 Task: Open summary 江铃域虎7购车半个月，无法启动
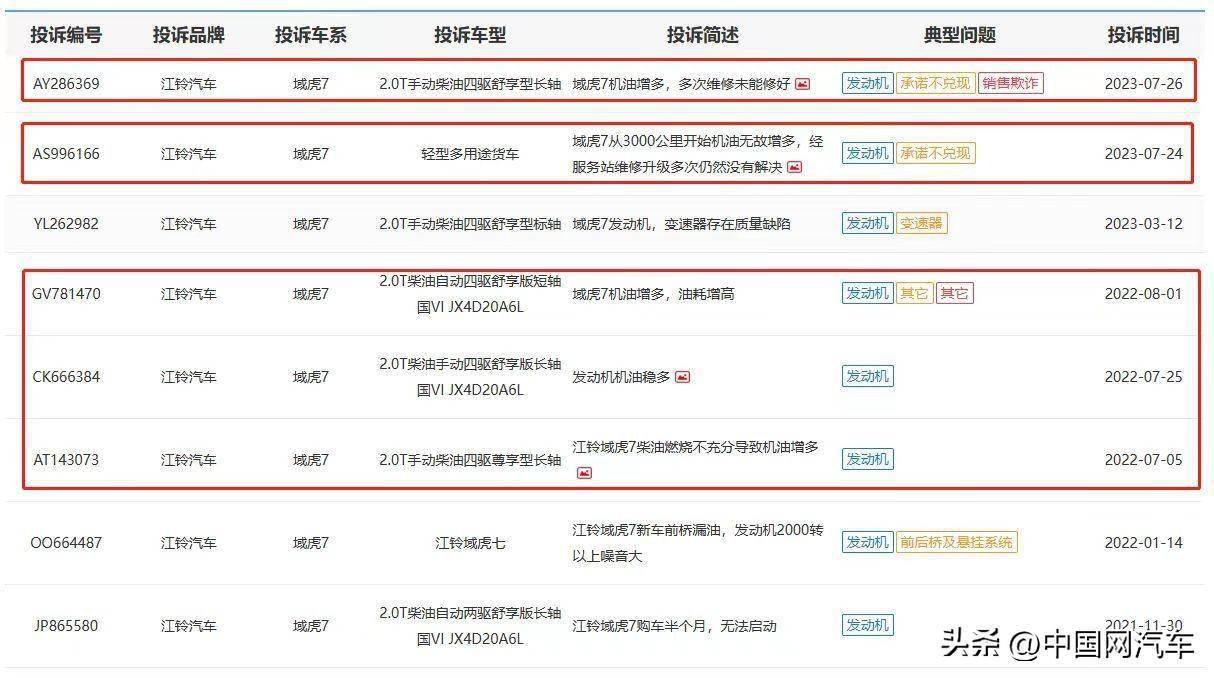click(x=674, y=626)
